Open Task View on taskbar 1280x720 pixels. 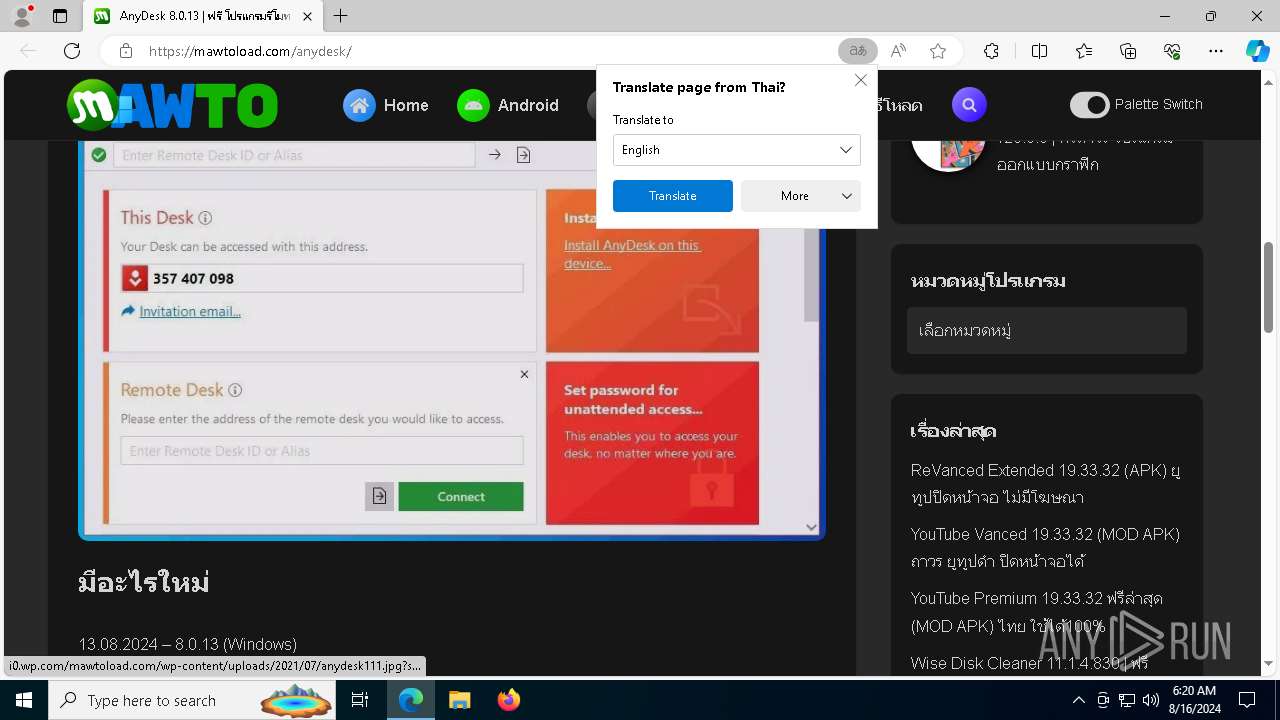point(360,700)
